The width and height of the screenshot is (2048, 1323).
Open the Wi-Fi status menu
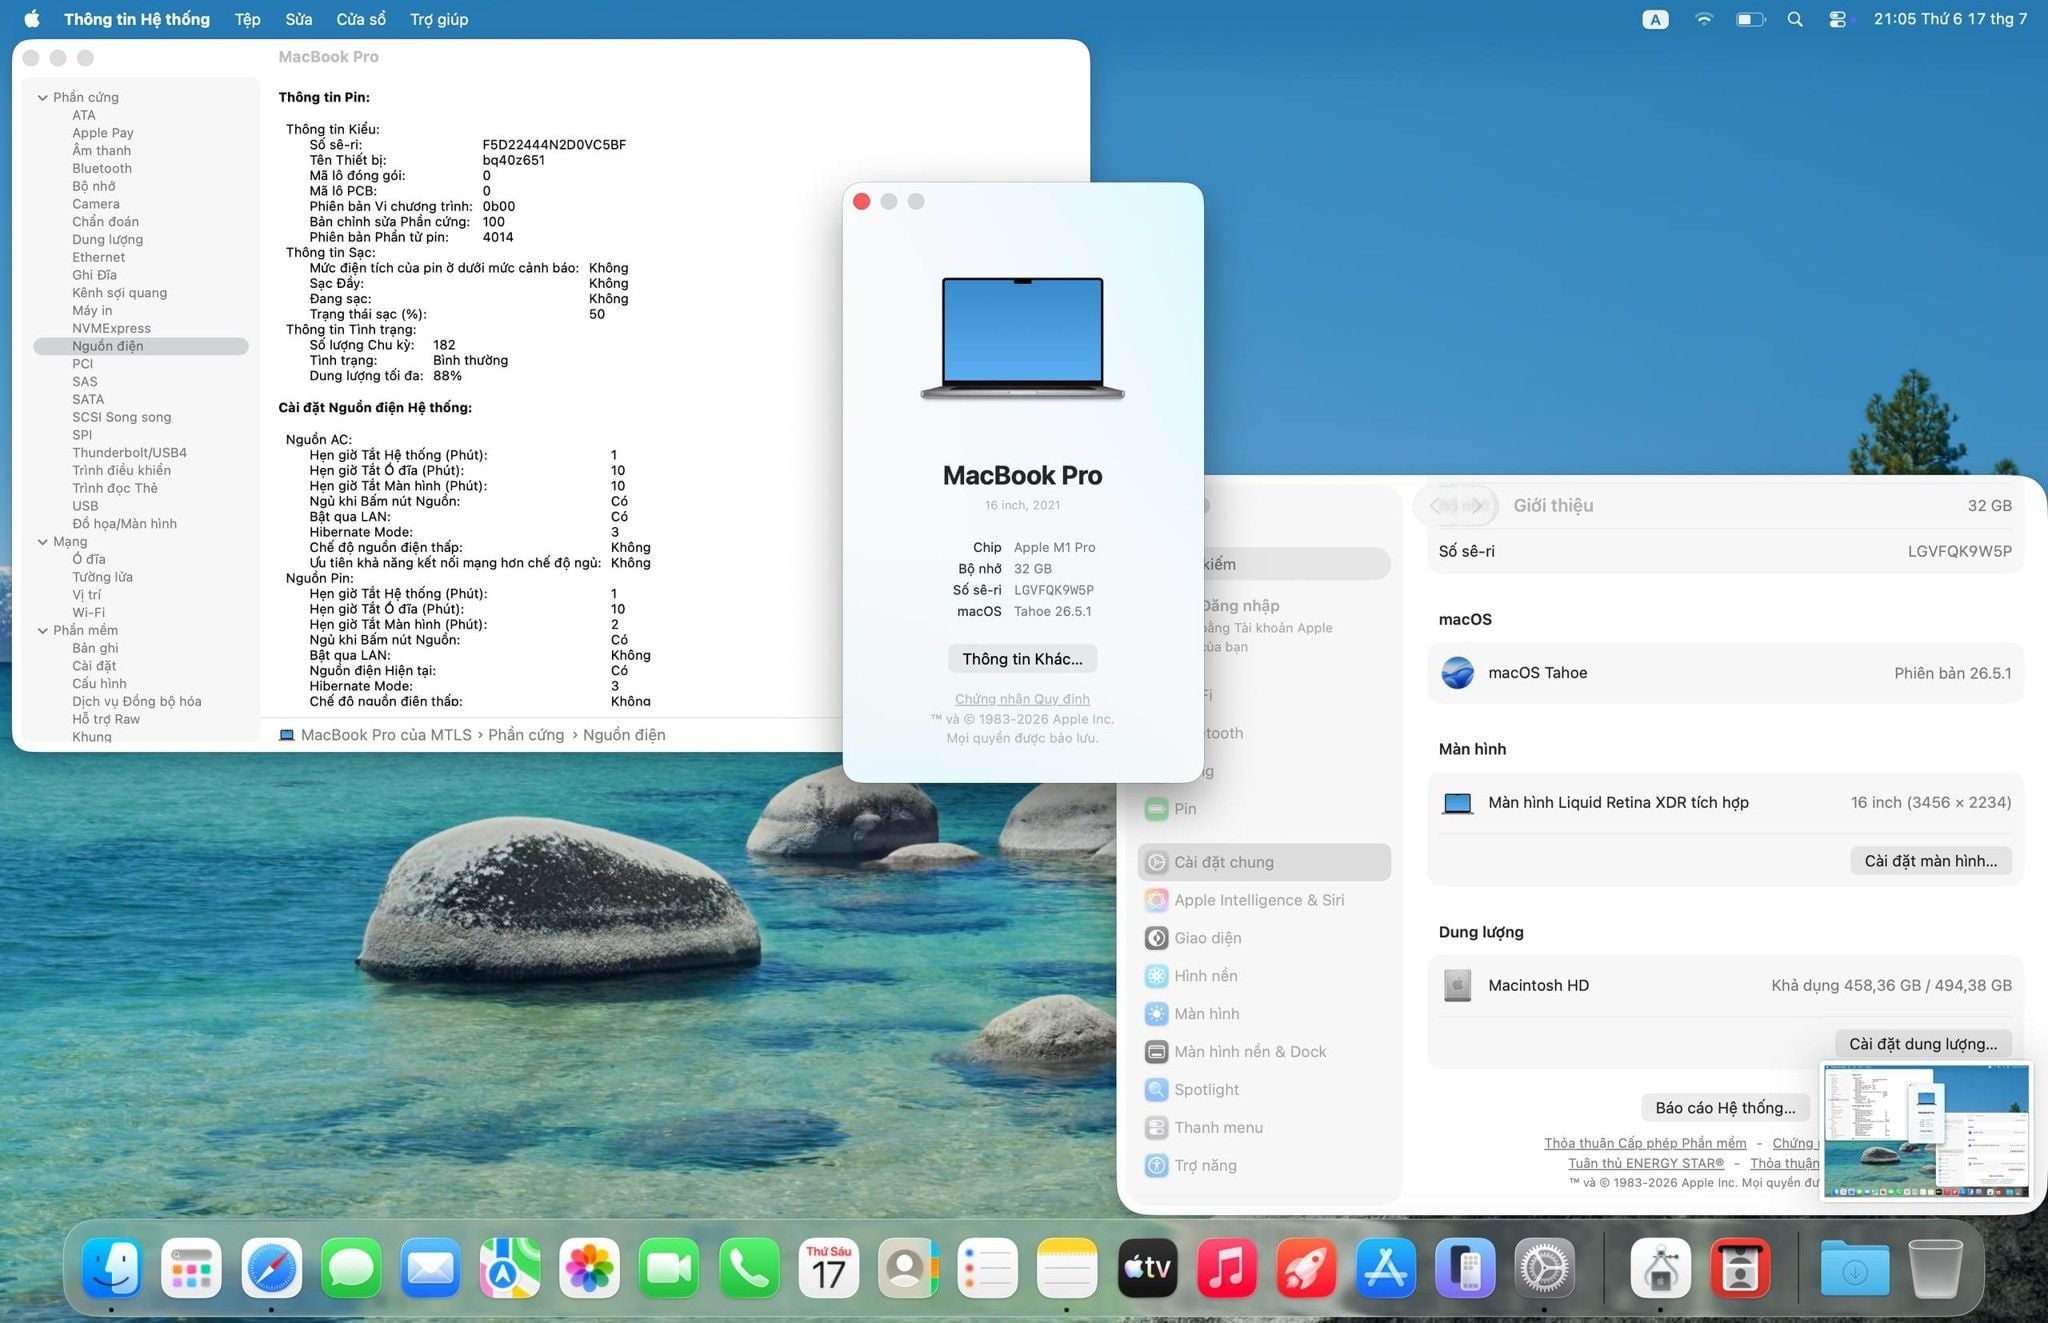[x=1704, y=19]
